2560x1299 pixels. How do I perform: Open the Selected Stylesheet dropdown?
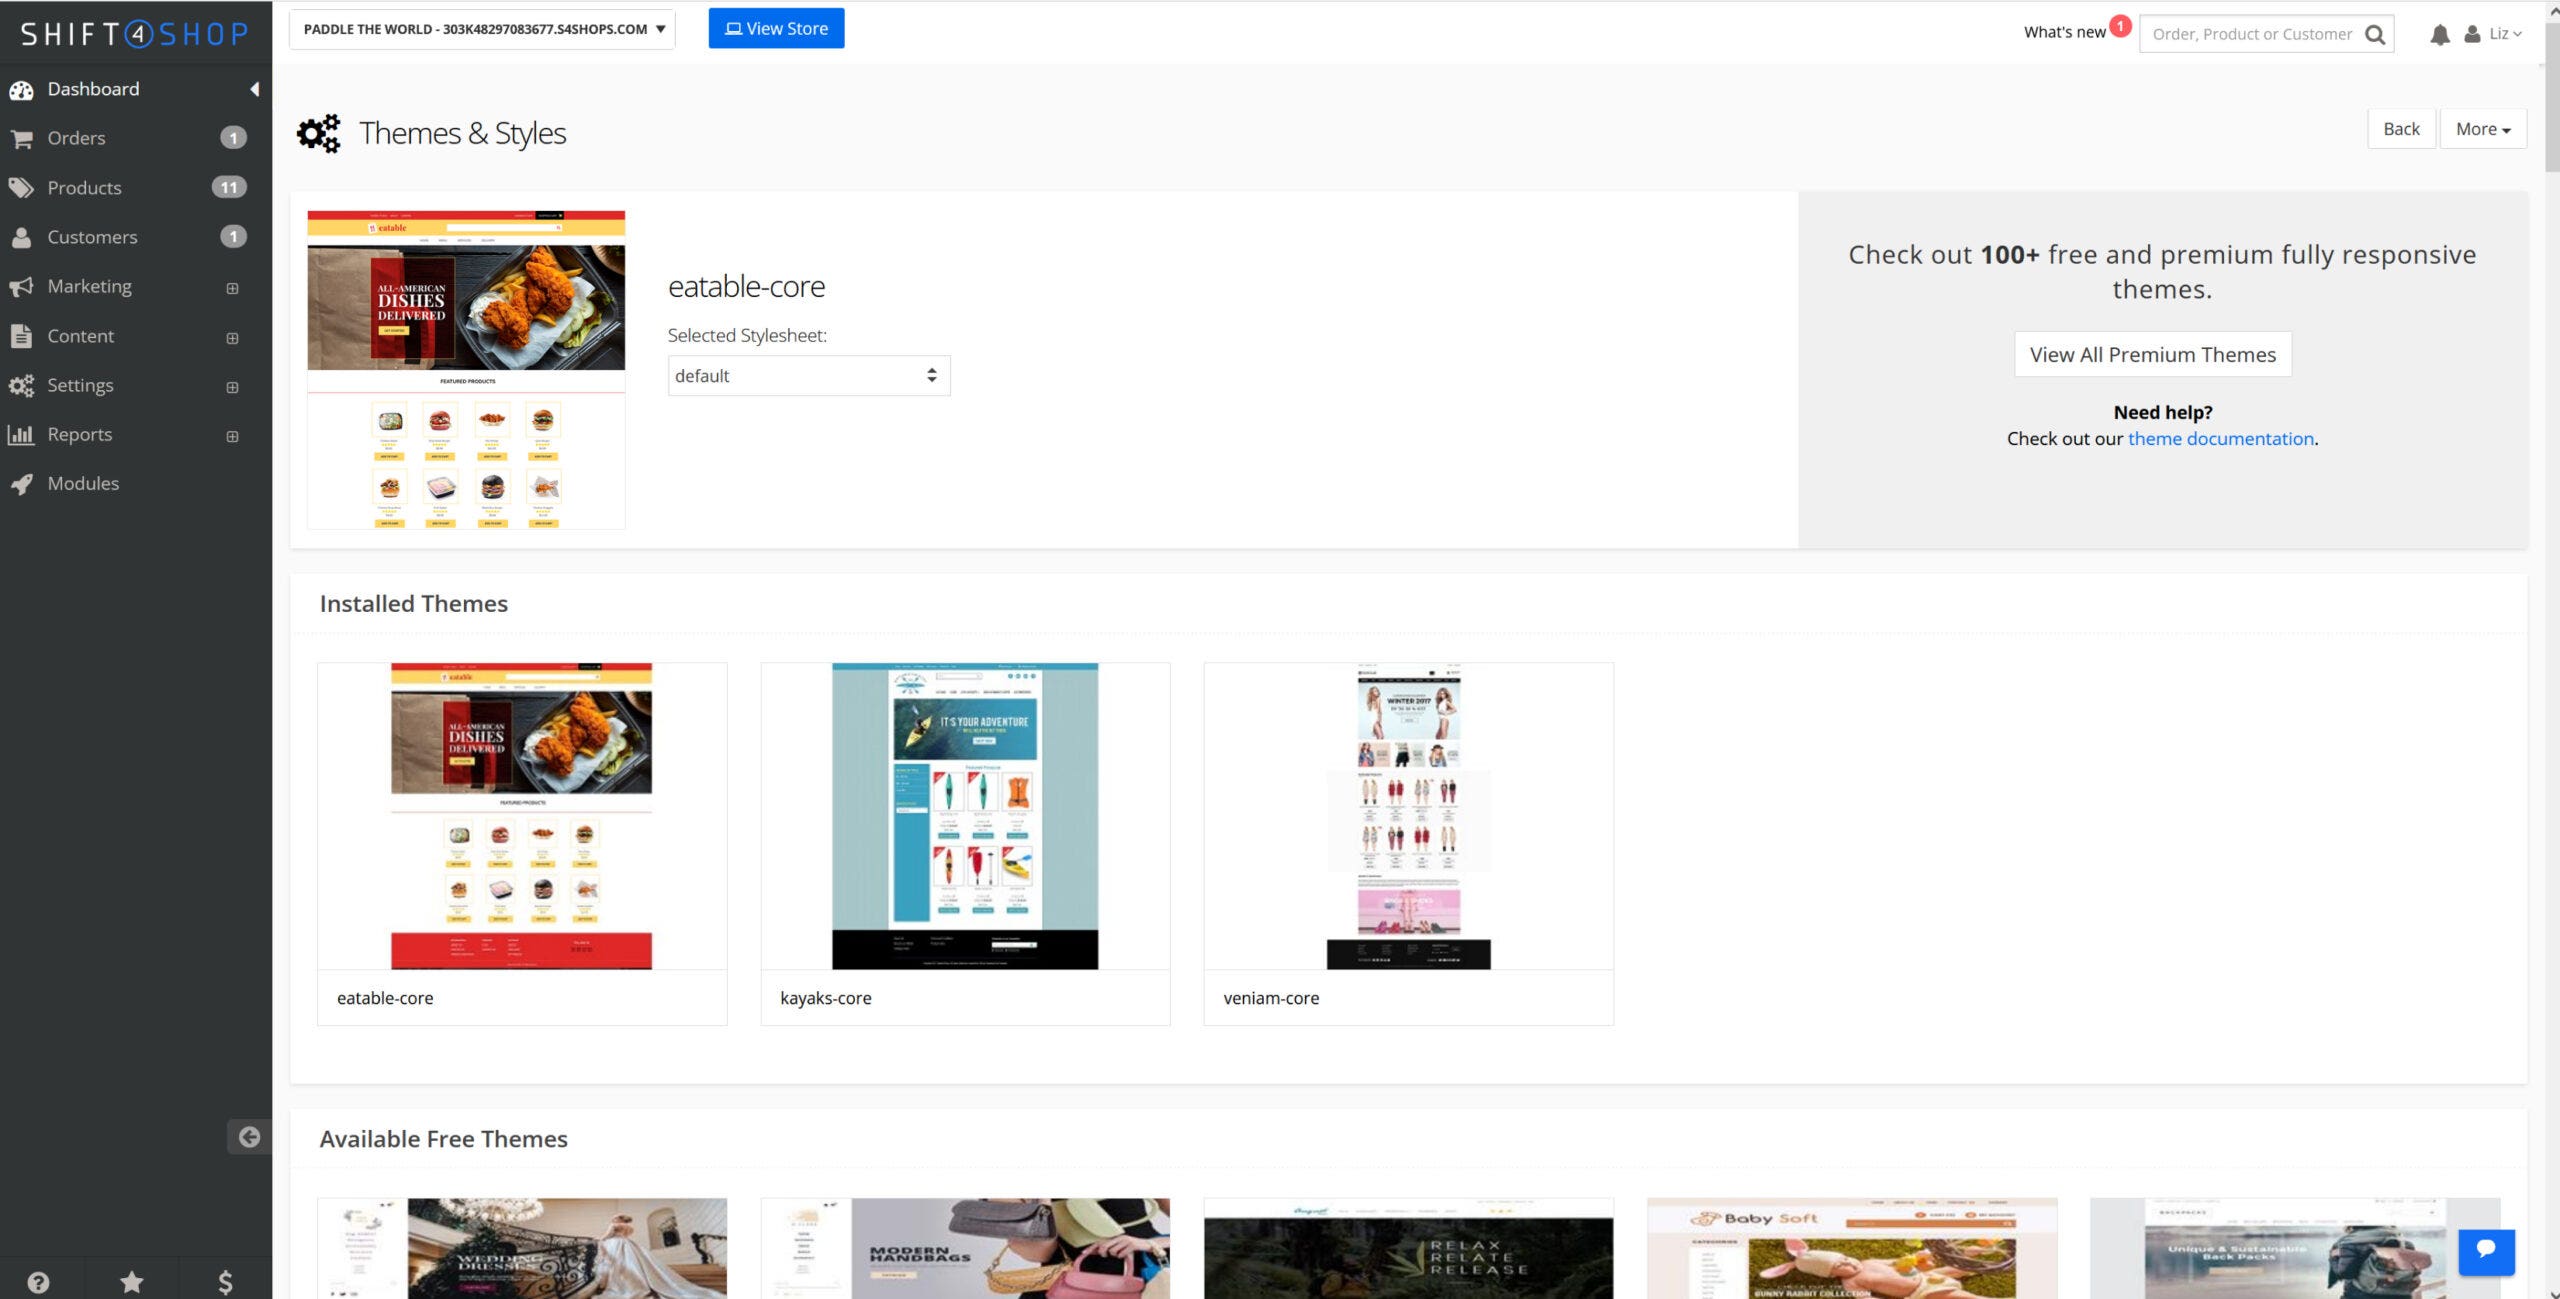(x=808, y=376)
